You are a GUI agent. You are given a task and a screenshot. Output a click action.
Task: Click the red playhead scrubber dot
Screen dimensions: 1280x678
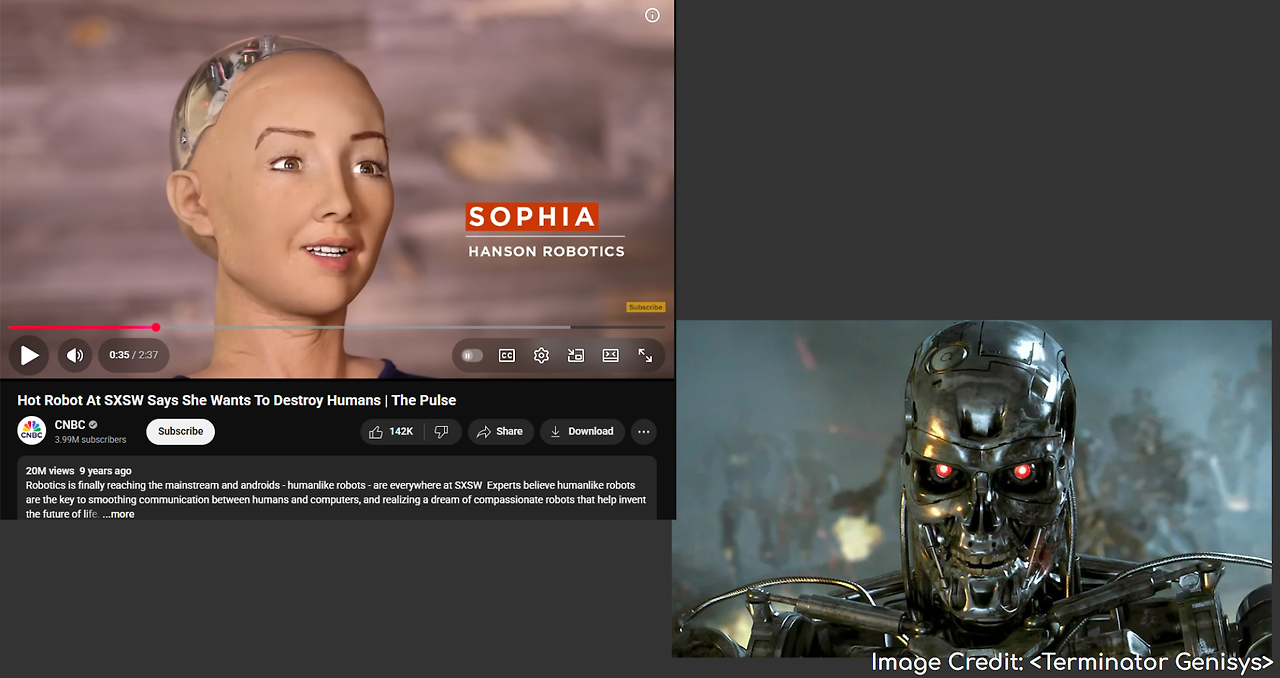(156, 327)
